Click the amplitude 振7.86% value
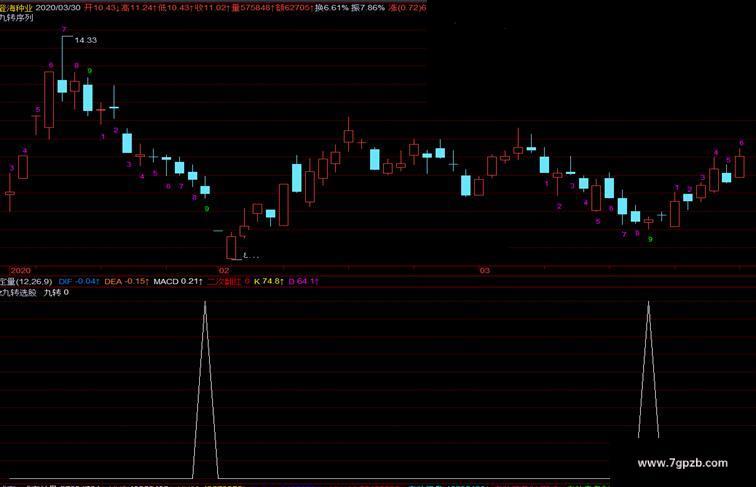Viewport: 756px width, 487px height. tap(368, 8)
